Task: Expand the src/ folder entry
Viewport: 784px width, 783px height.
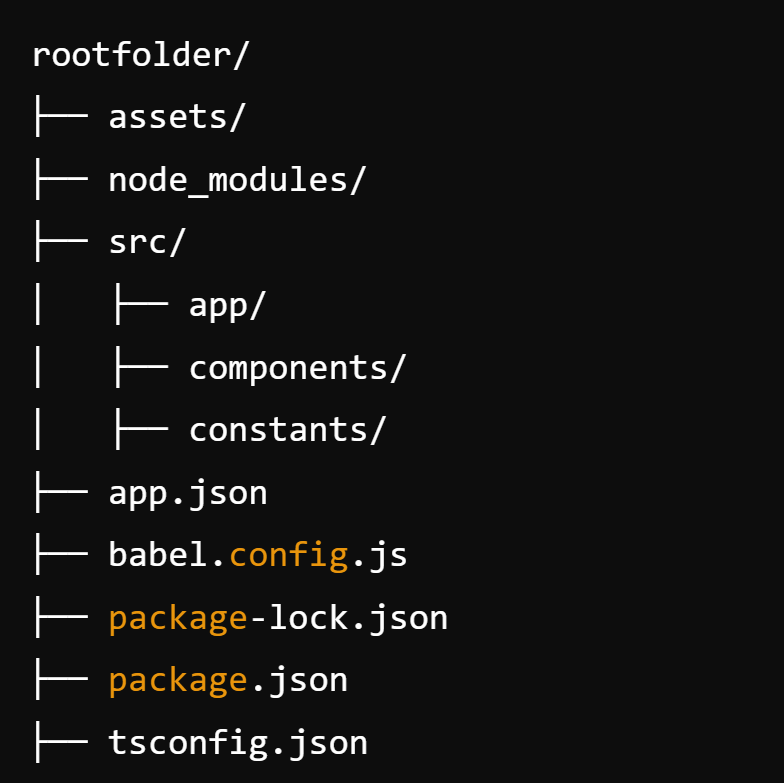Action: click(147, 242)
